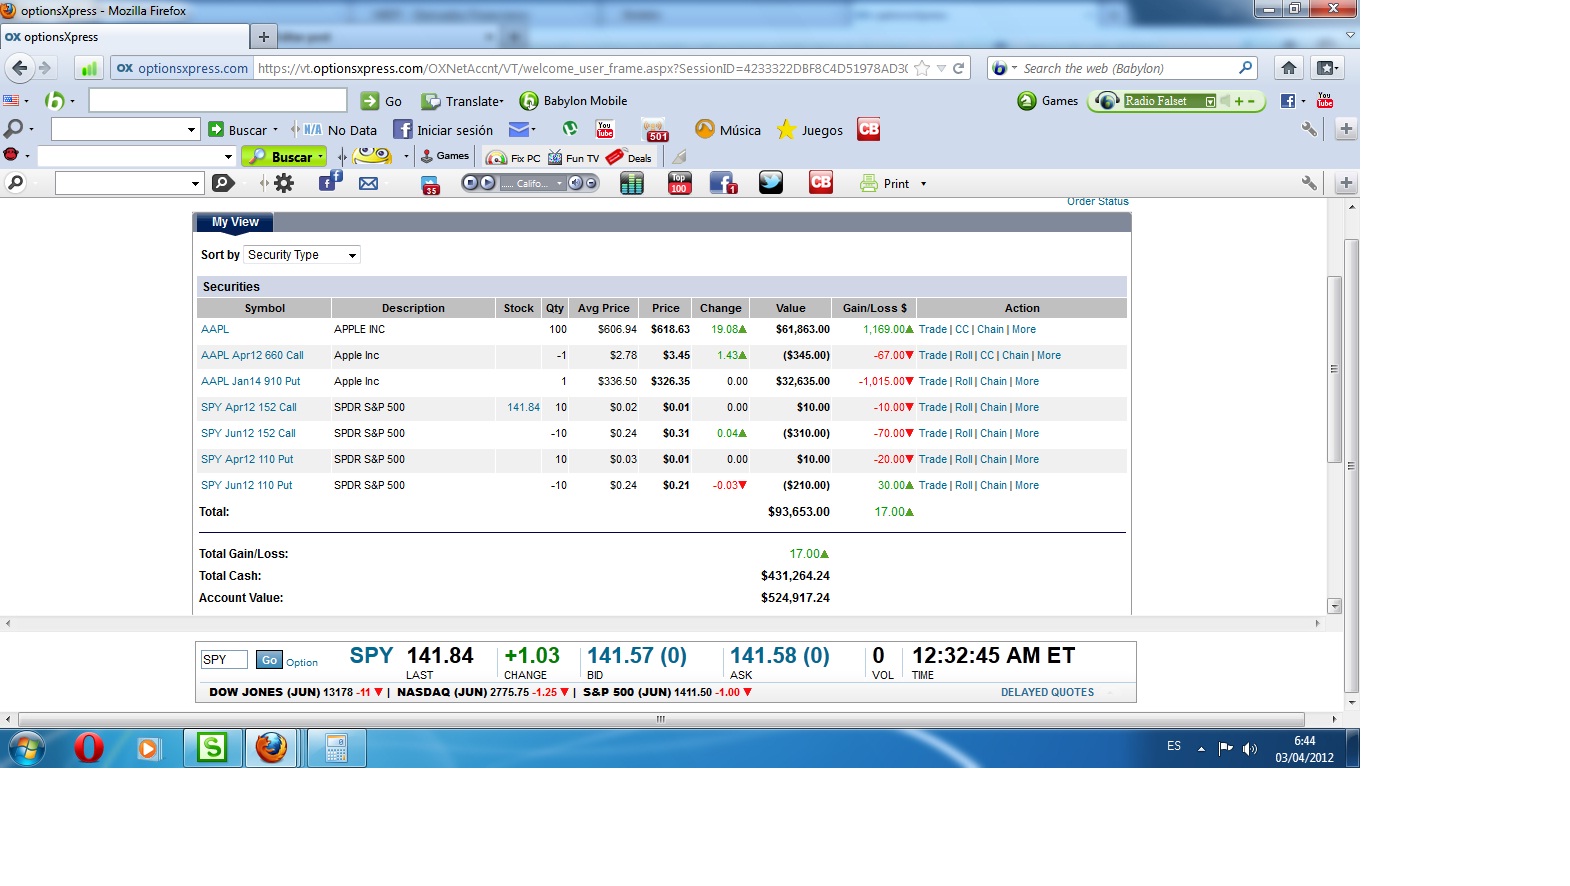Click the Order Status link
The height and width of the screenshot is (886, 1570).
pos(1097,201)
